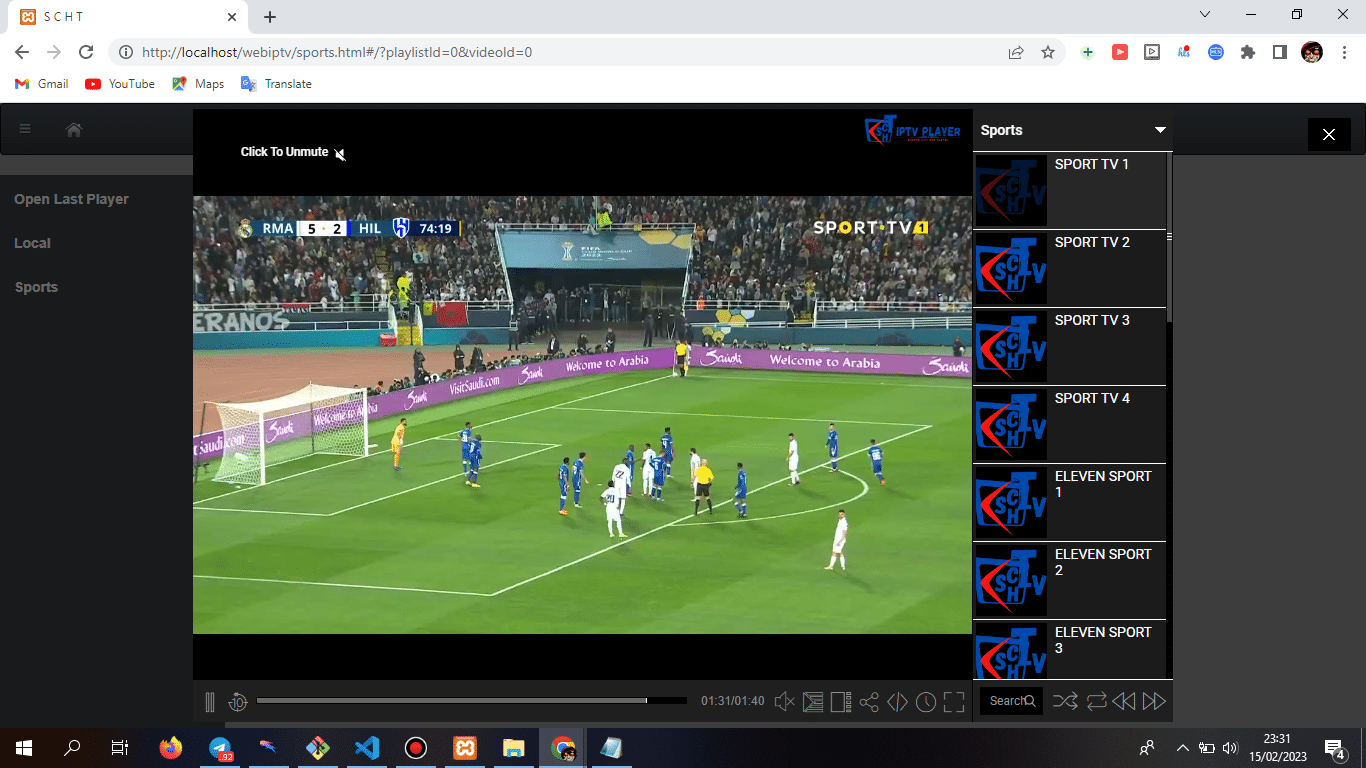Play the SPORT TV 4 channel
Image resolution: width=1366 pixels, height=768 pixels.
point(1070,424)
